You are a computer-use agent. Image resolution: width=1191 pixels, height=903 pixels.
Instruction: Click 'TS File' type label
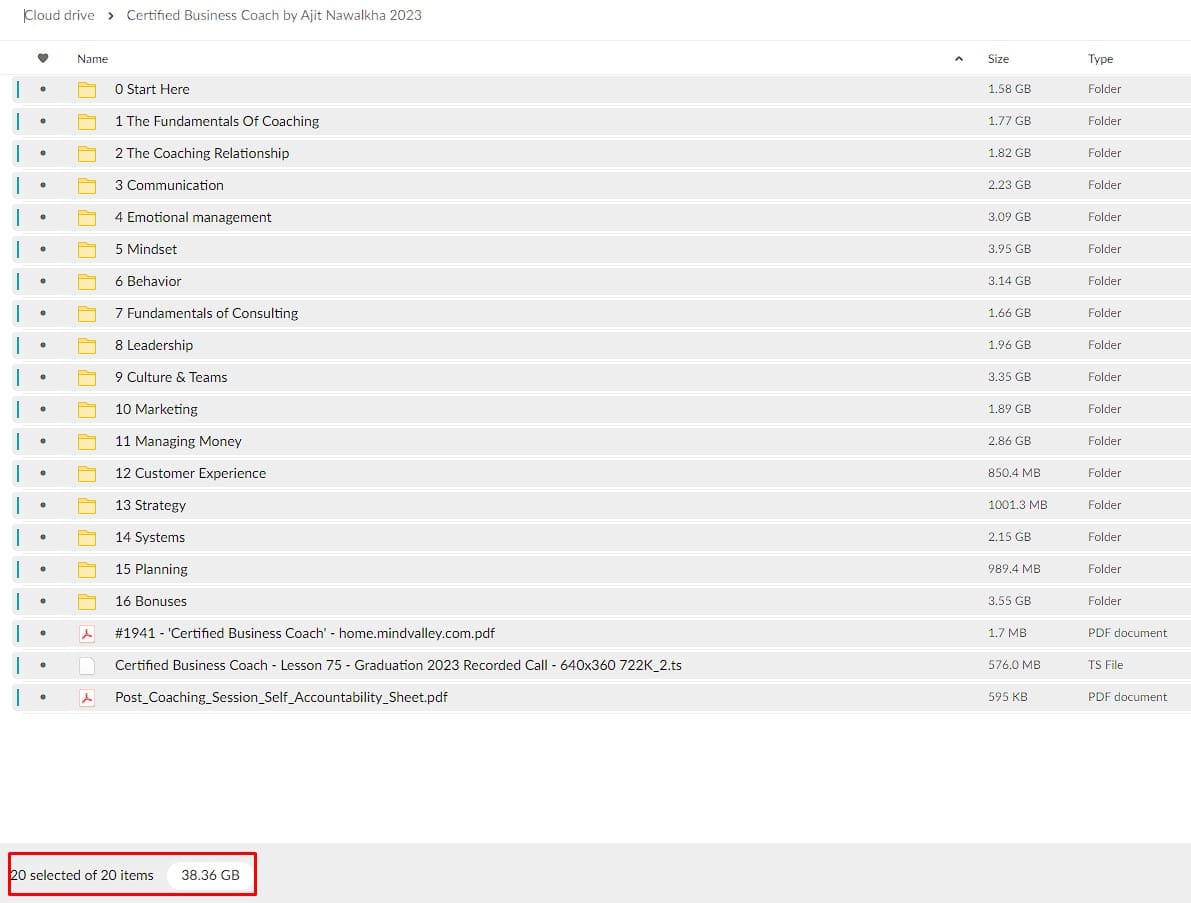(x=1105, y=665)
